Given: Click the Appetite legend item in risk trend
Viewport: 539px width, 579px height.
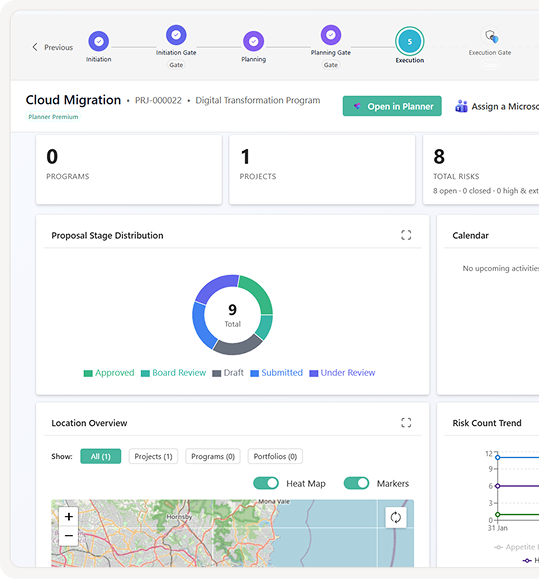Looking at the screenshot, I should pos(516,547).
